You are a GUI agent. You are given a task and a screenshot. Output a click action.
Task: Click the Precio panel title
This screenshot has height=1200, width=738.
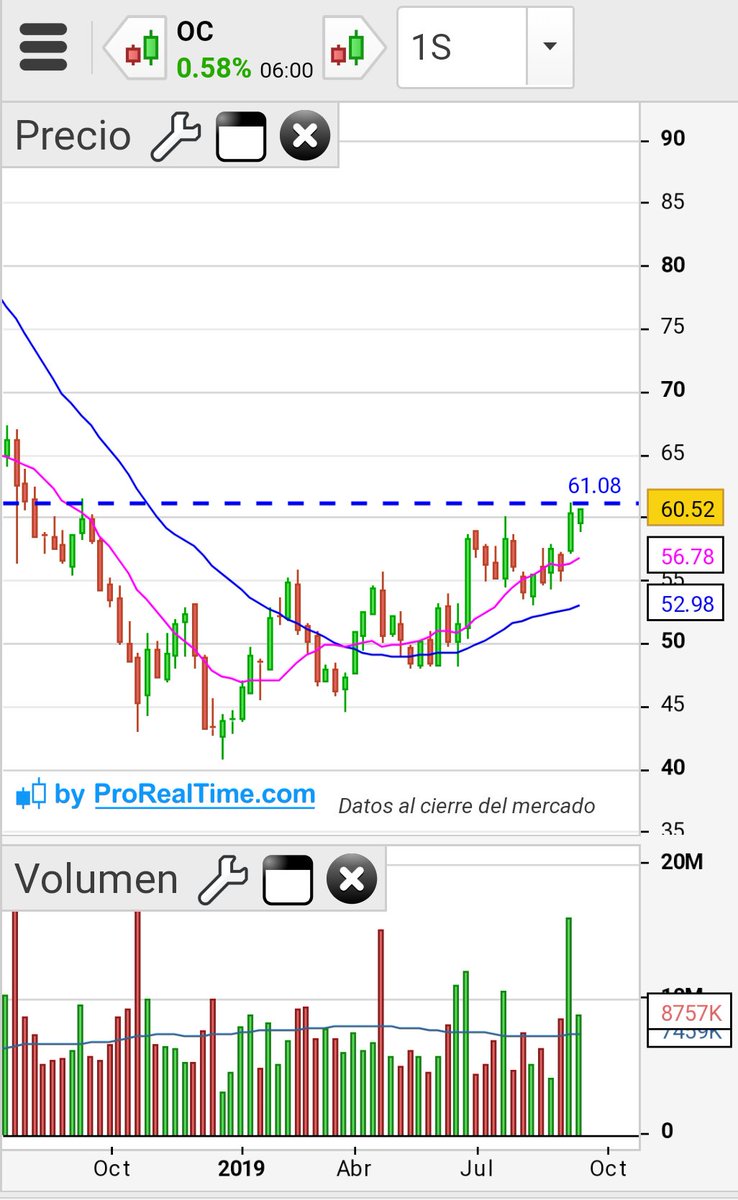73,136
